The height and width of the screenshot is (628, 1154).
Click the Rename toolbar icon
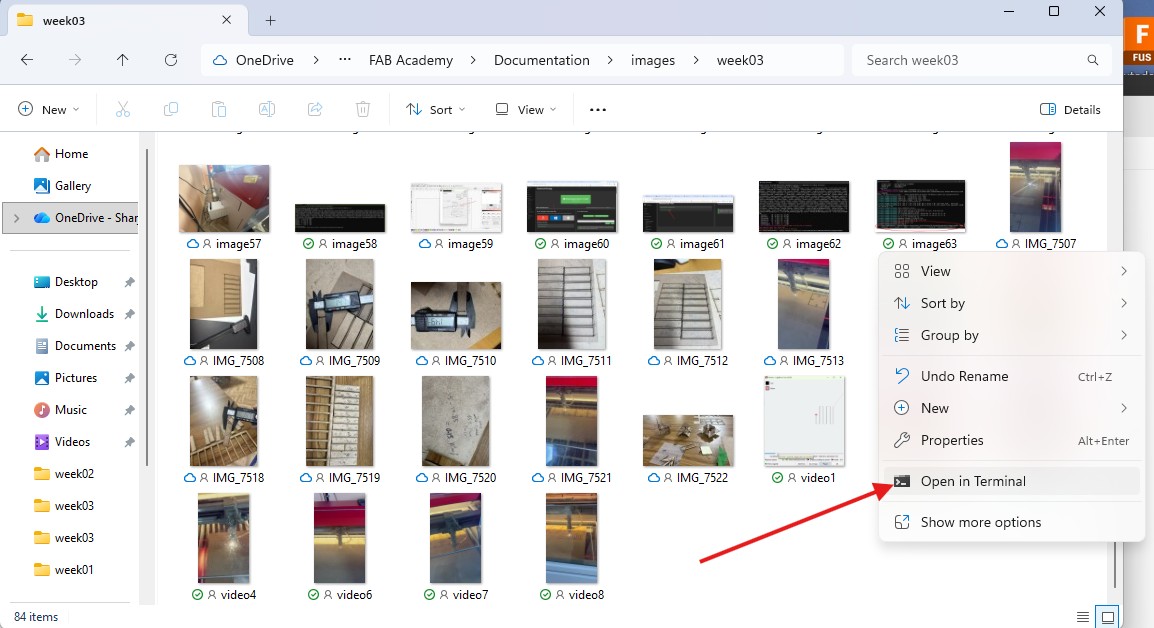click(x=267, y=110)
